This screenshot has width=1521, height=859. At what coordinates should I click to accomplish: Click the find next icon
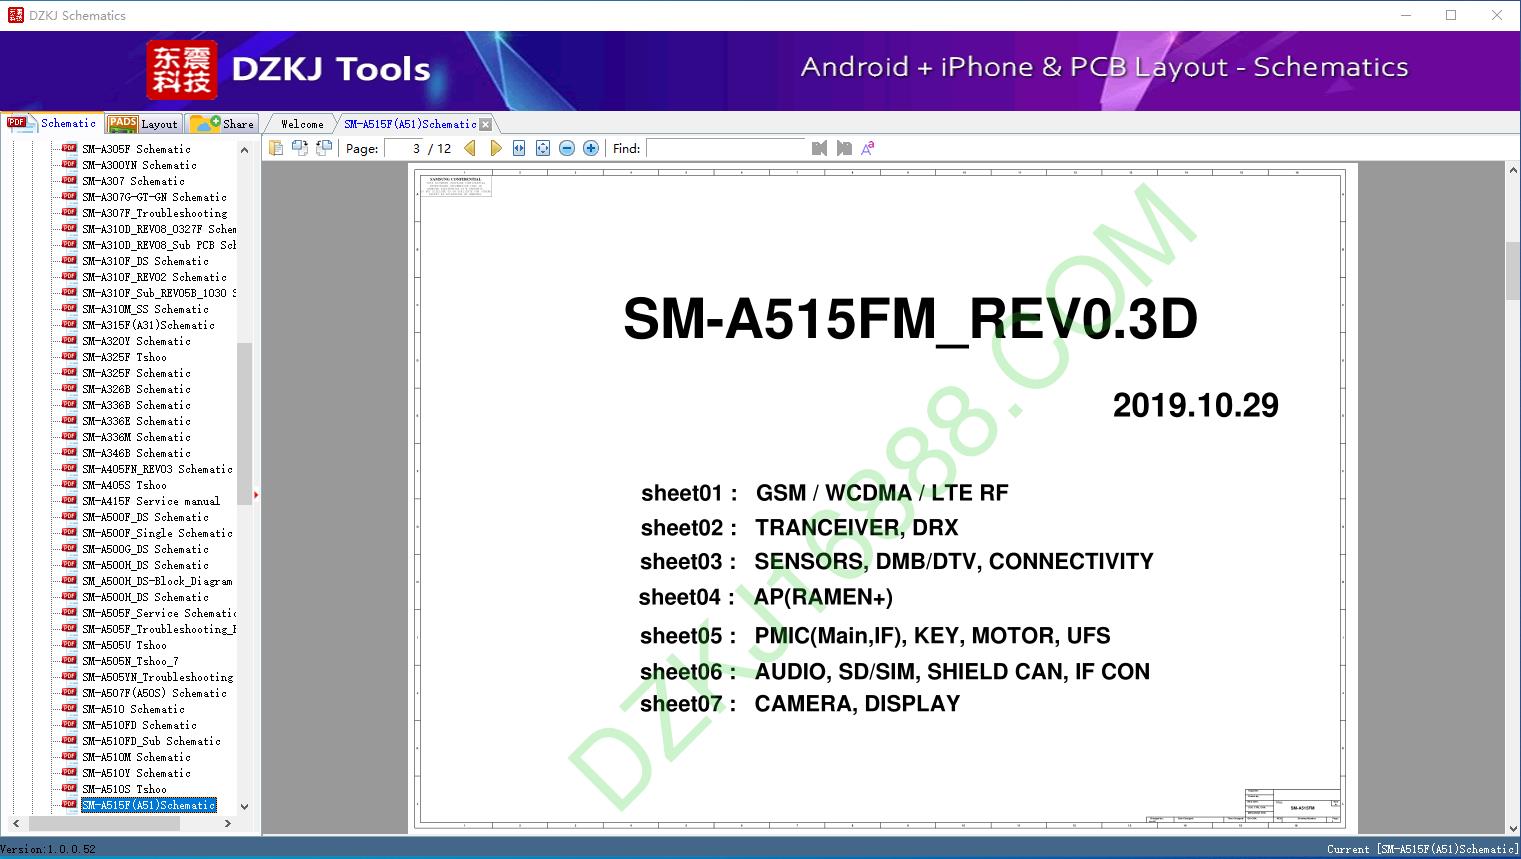coord(844,148)
